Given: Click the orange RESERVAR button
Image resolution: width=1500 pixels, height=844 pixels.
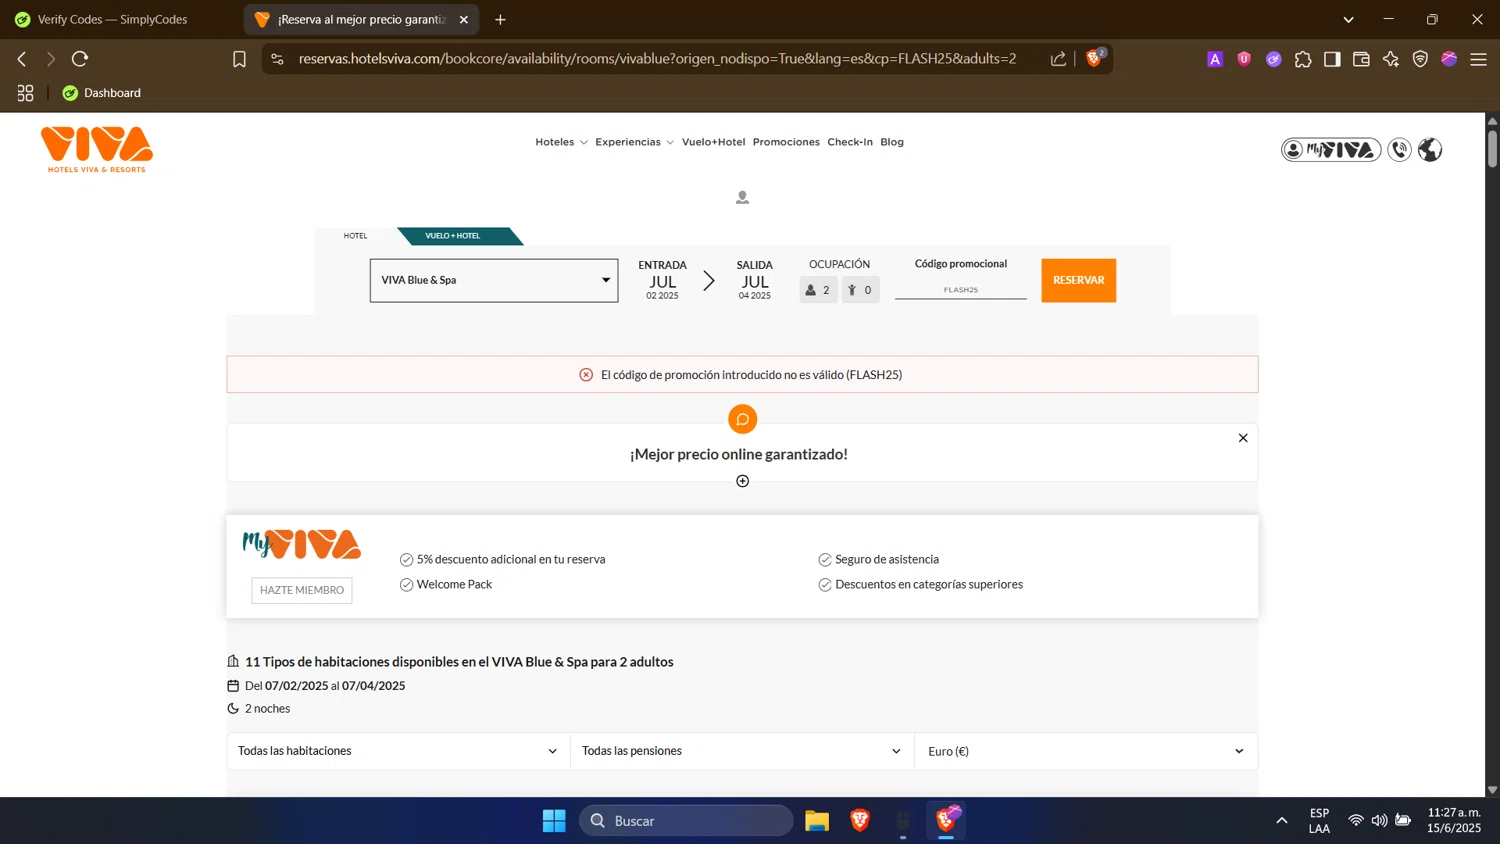Looking at the screenshot, I should coord(1078,280).
